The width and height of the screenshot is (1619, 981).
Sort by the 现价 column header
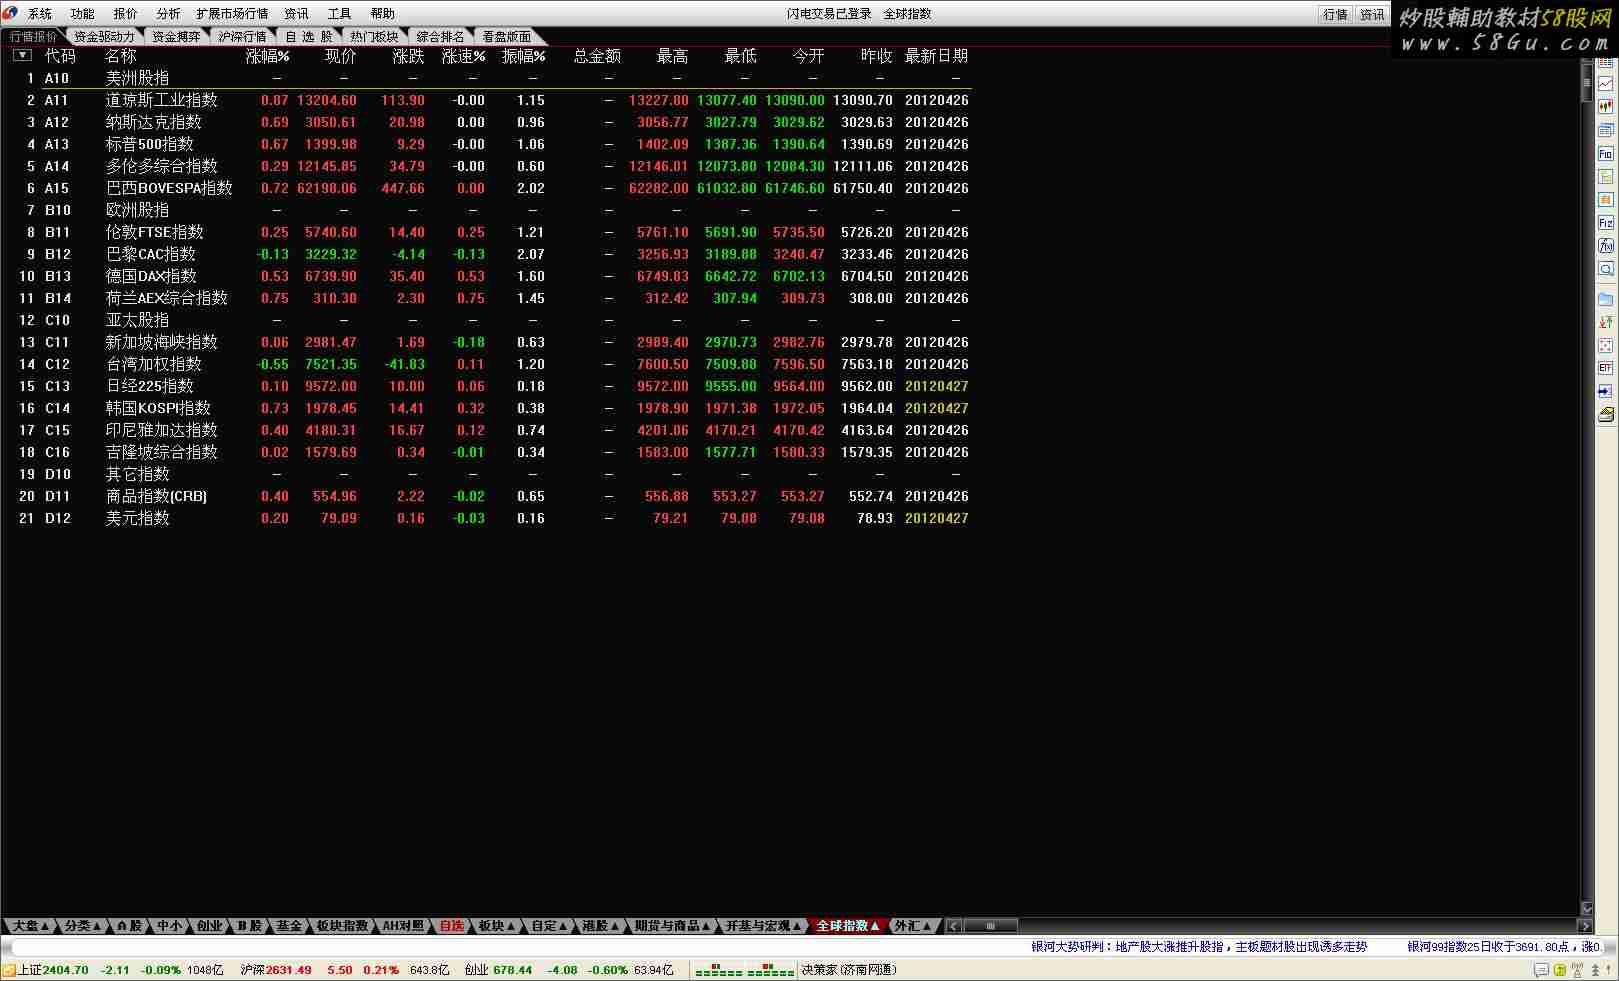click(341, 56)
